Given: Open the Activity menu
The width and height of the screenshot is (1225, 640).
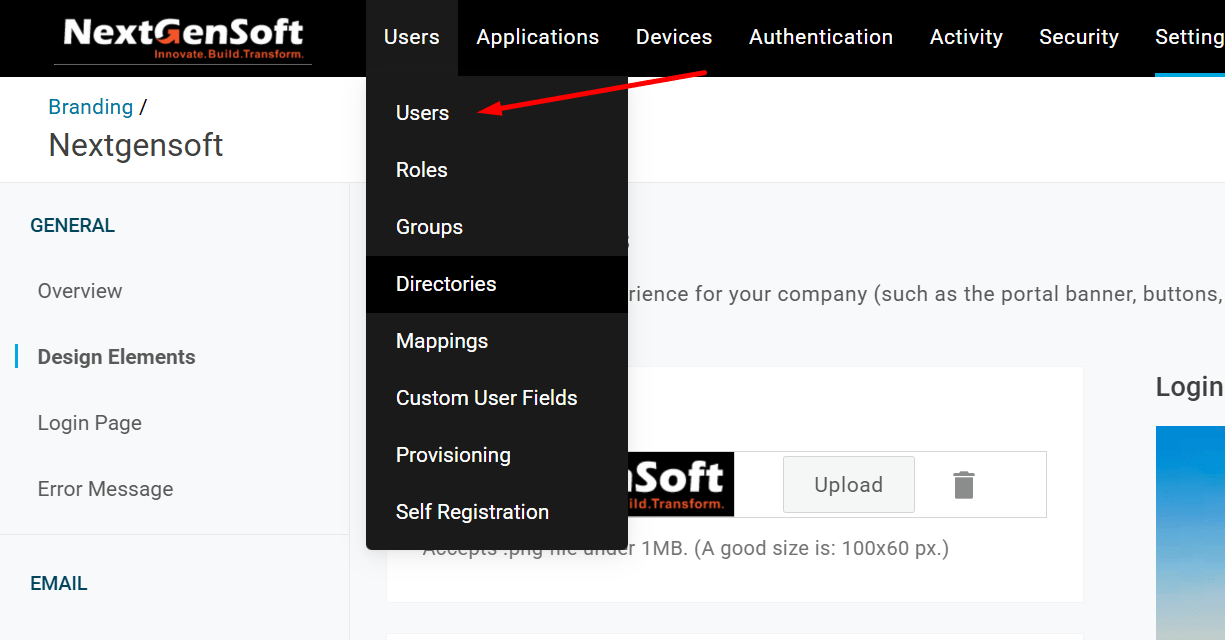Looking at the screenshot, I should click(x=965, y=37).
